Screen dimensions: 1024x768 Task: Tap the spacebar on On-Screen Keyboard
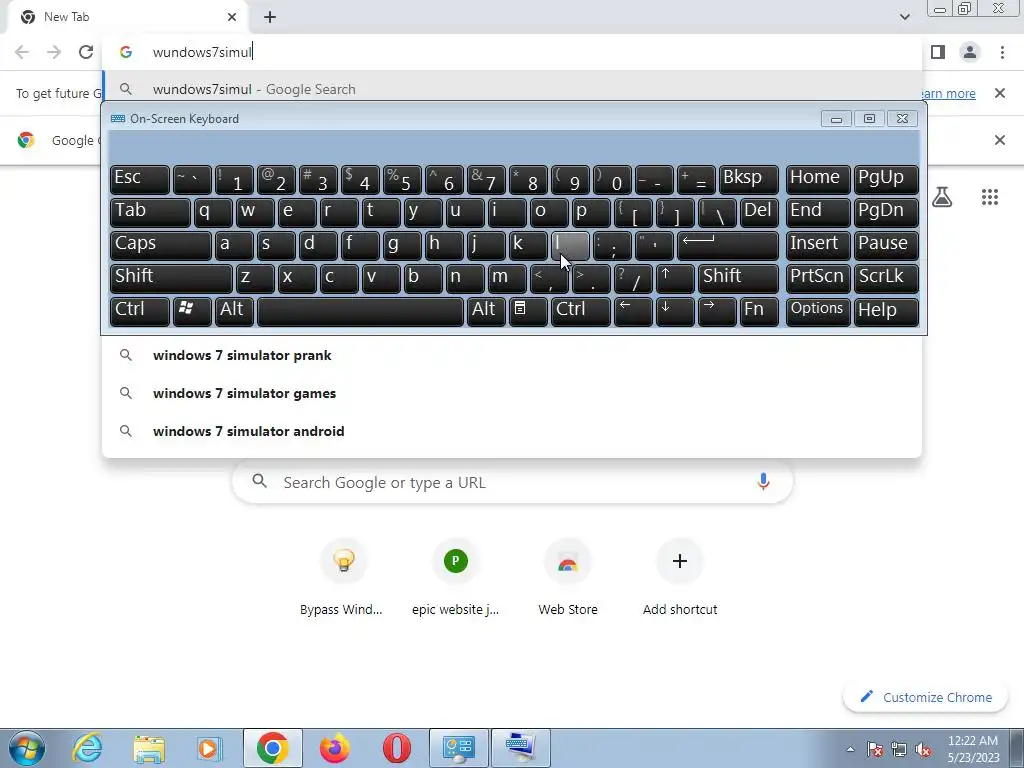click(x=360, y=311)
